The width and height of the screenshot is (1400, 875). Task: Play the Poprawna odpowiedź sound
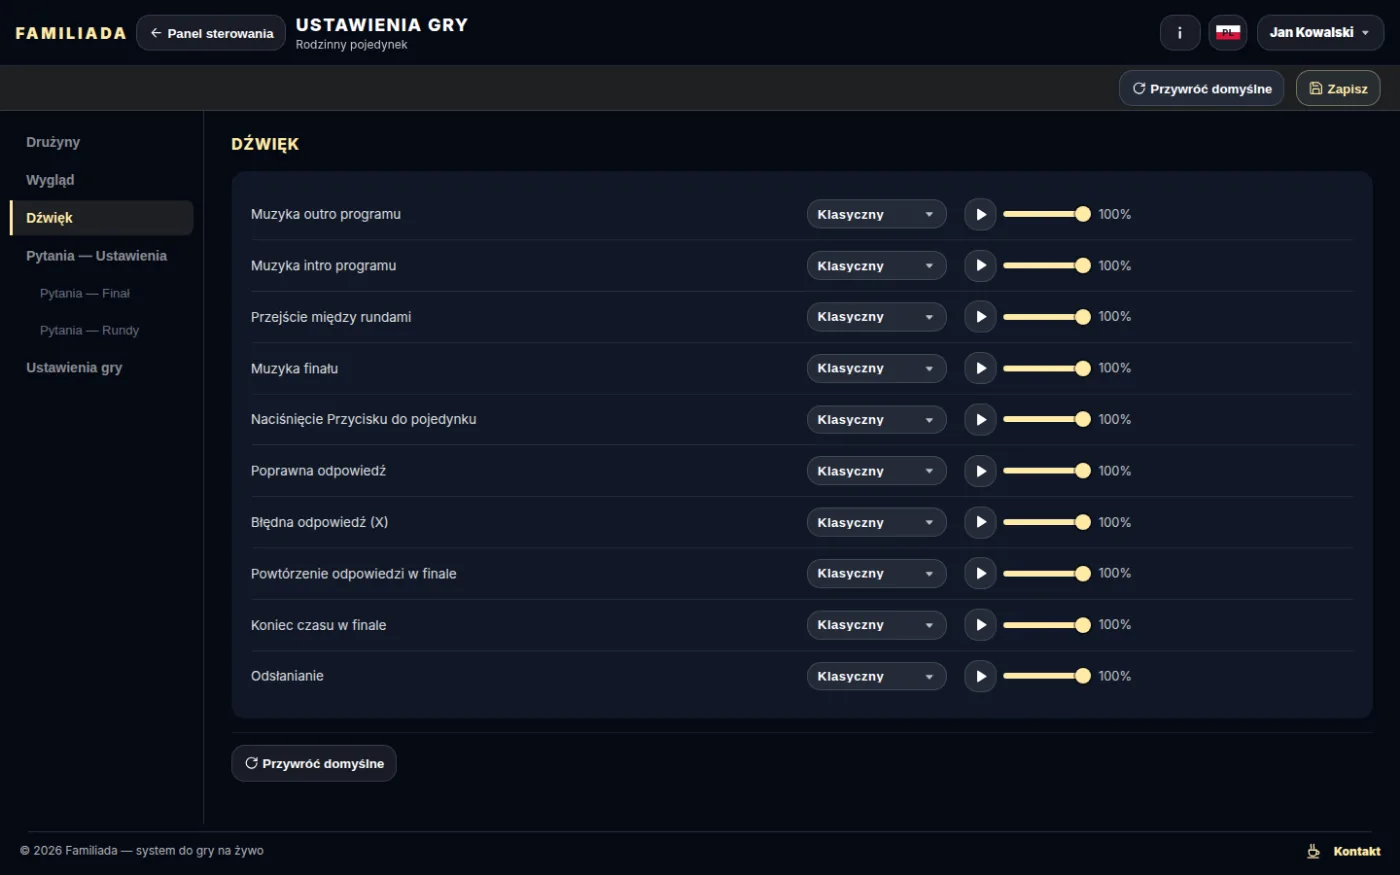[980, 471]
